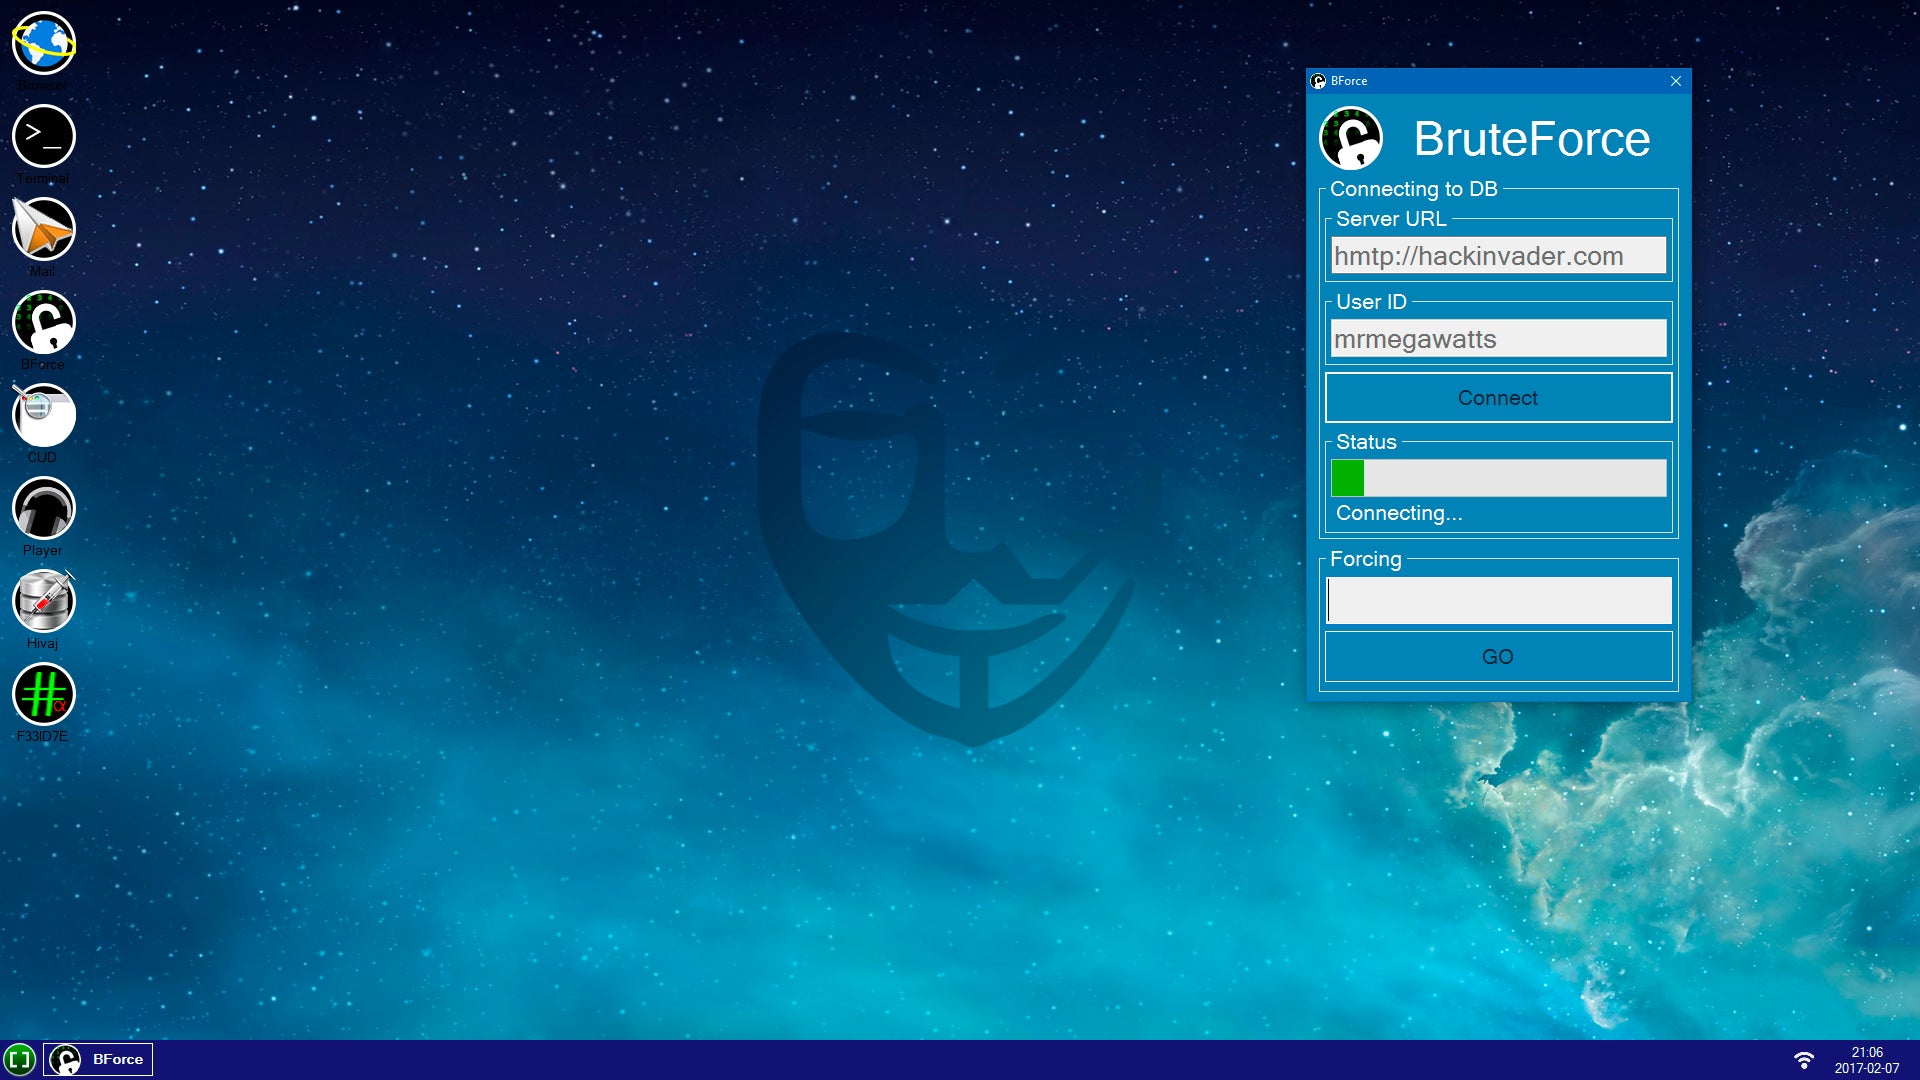Image resolution: width=1920 pixels, height=1080 pixels.
Task: Close the BForce window
Action: tap(1676, 81)
